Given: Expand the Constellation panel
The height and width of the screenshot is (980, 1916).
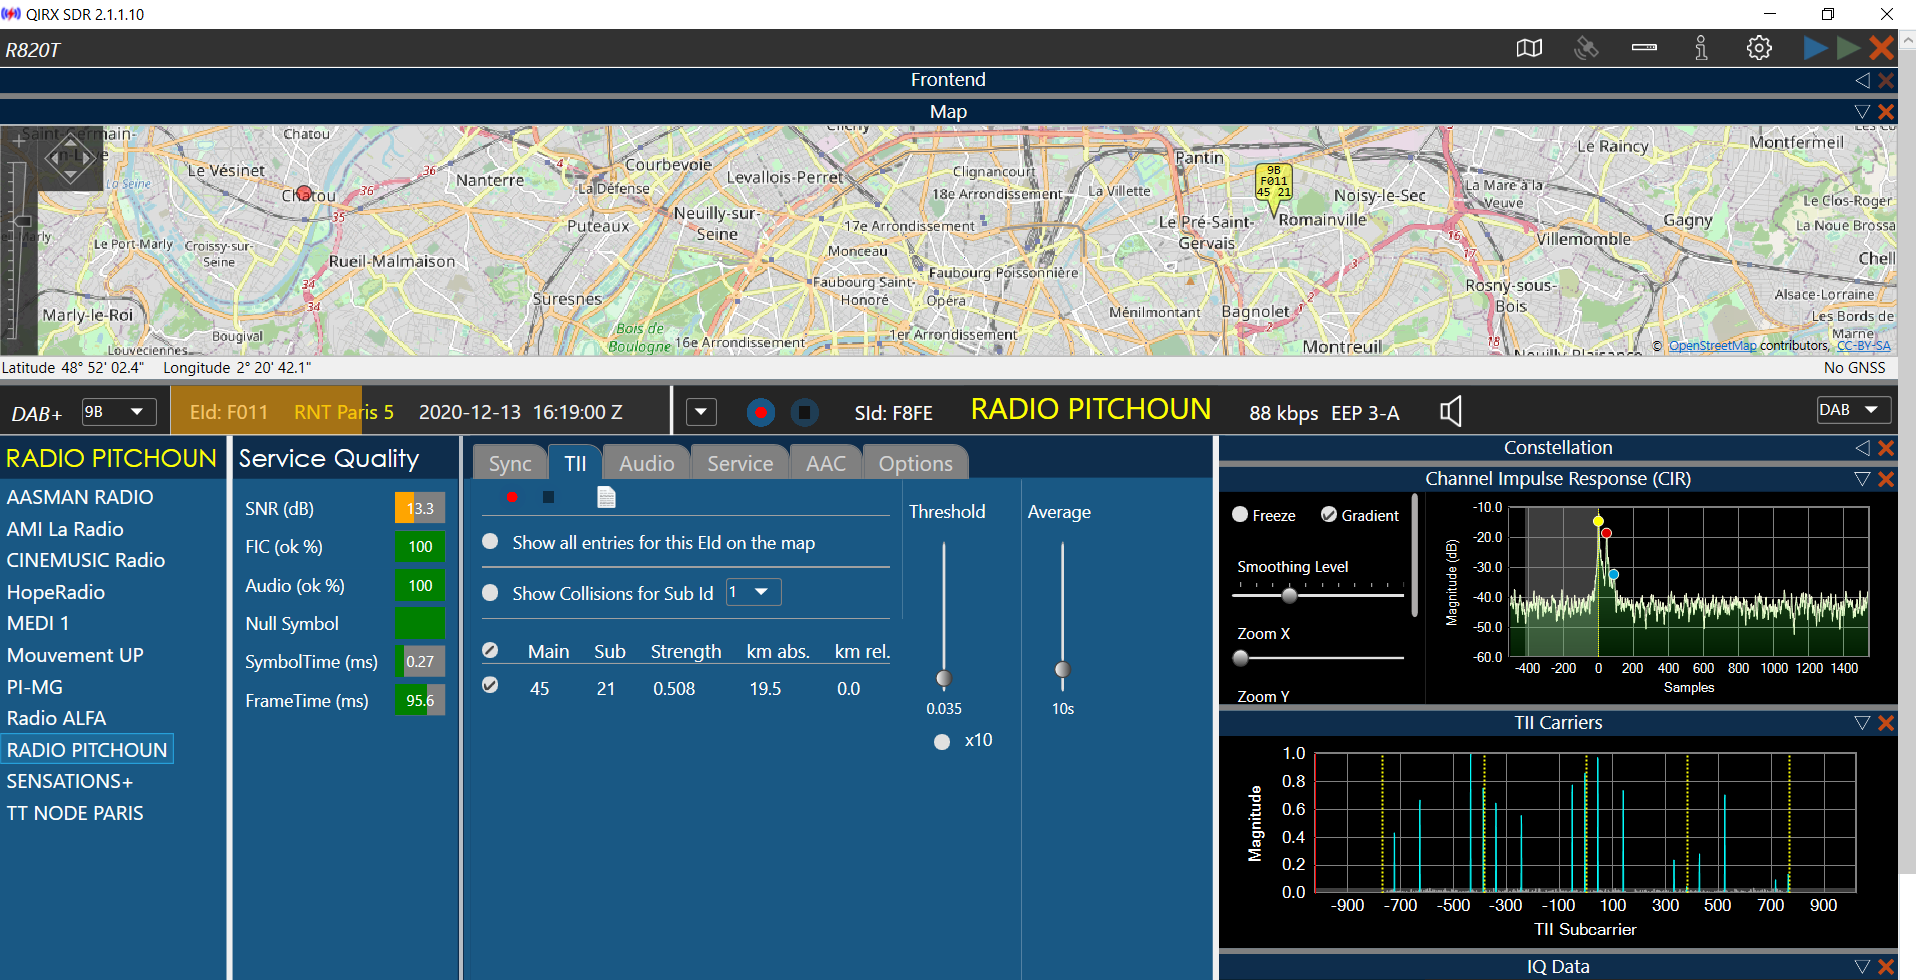Looking at the screenshot, I should point(1862,448).
